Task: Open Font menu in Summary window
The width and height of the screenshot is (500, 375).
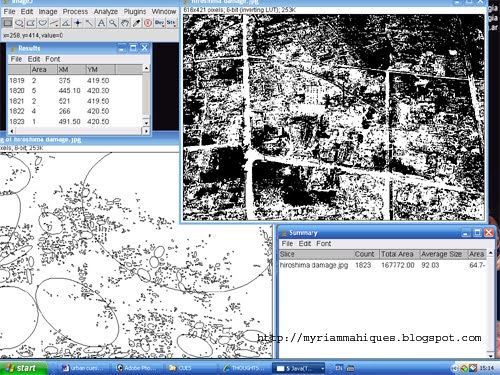Action: pyautogui.click(x=323, y=244)
